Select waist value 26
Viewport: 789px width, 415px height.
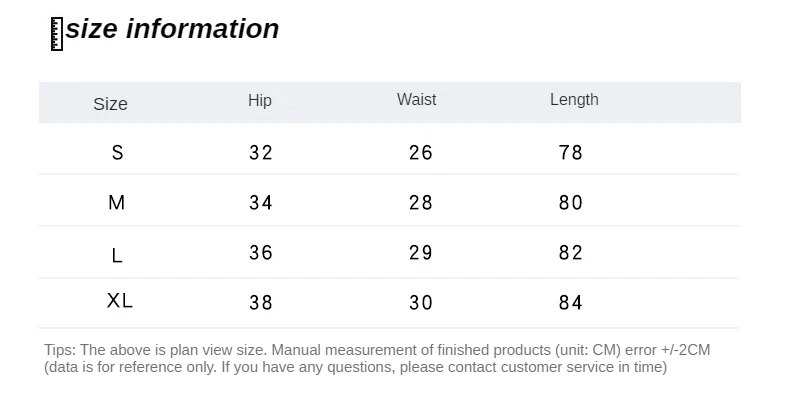pos(421,153)
